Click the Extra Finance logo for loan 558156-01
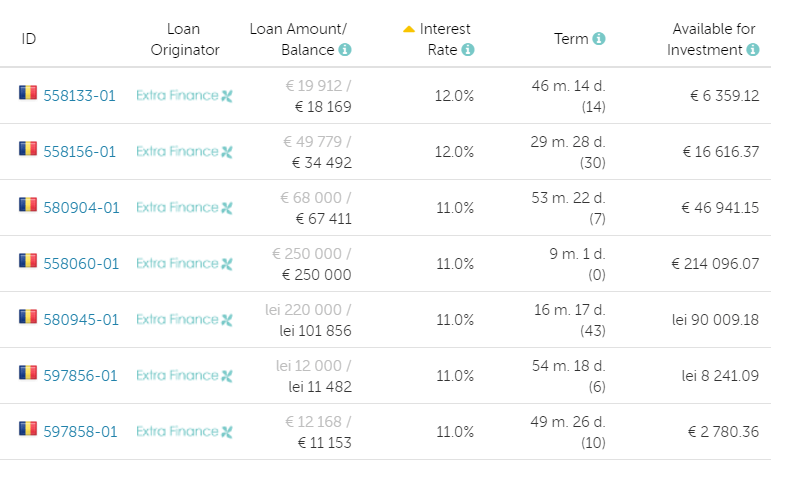The width and height of the screenshot is (792, 487). [184, 152]
